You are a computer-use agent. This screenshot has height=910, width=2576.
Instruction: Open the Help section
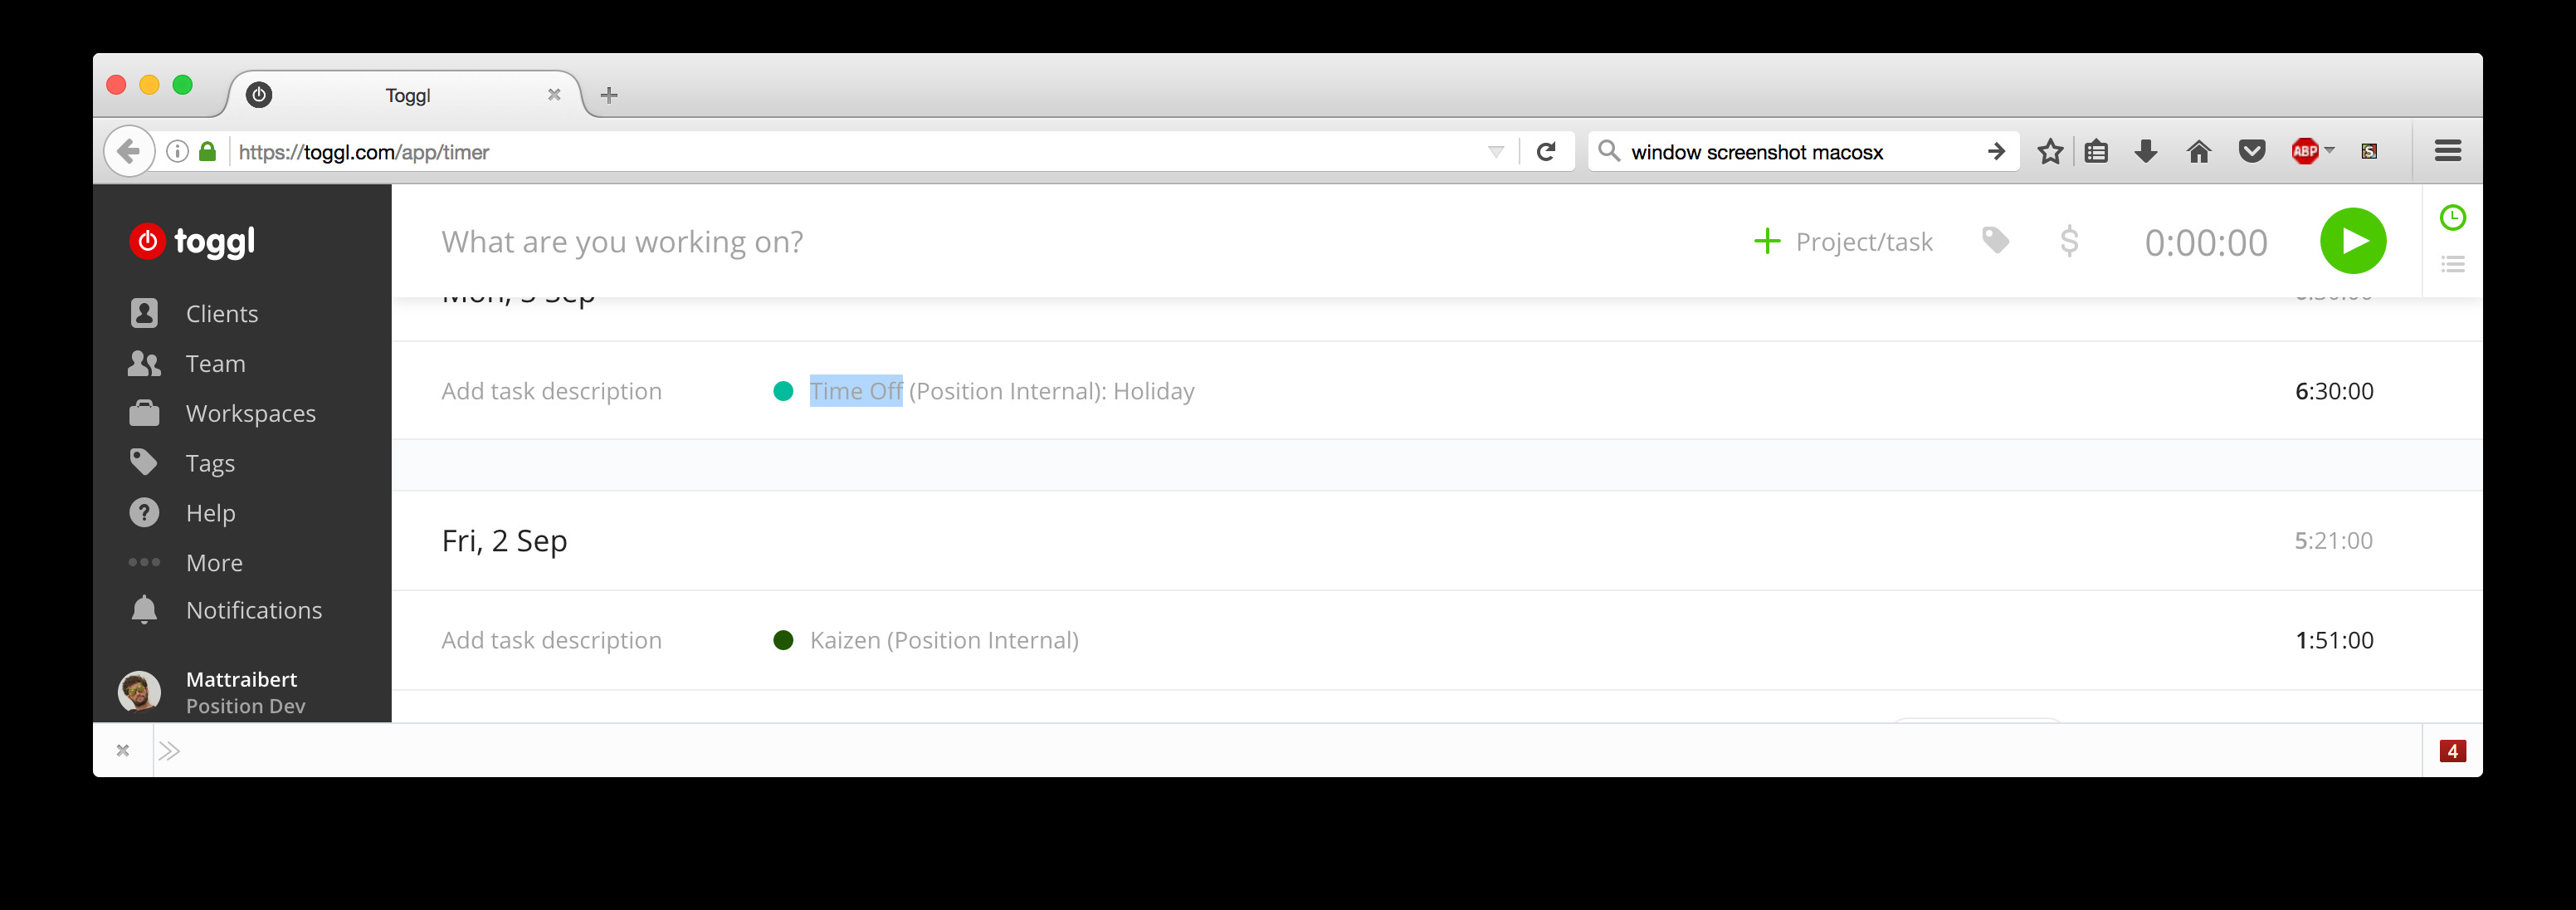(x=210, y=513)
